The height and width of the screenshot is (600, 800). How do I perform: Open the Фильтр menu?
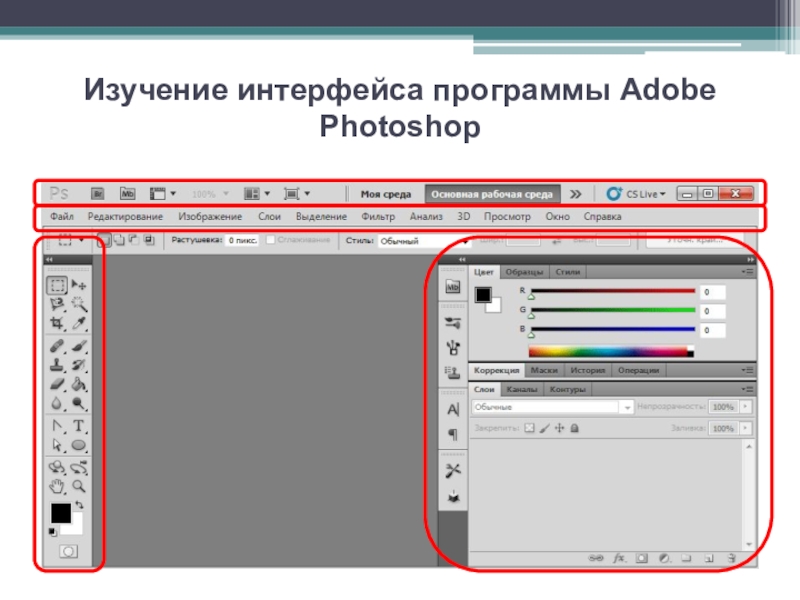[378, 216]
